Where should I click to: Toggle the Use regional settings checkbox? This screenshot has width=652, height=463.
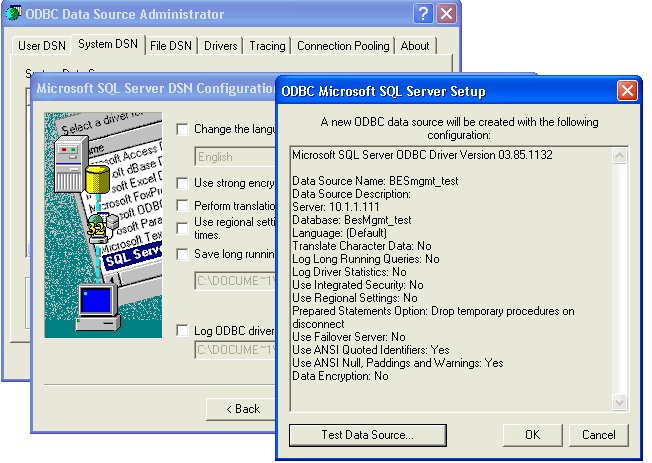[182, 222]
